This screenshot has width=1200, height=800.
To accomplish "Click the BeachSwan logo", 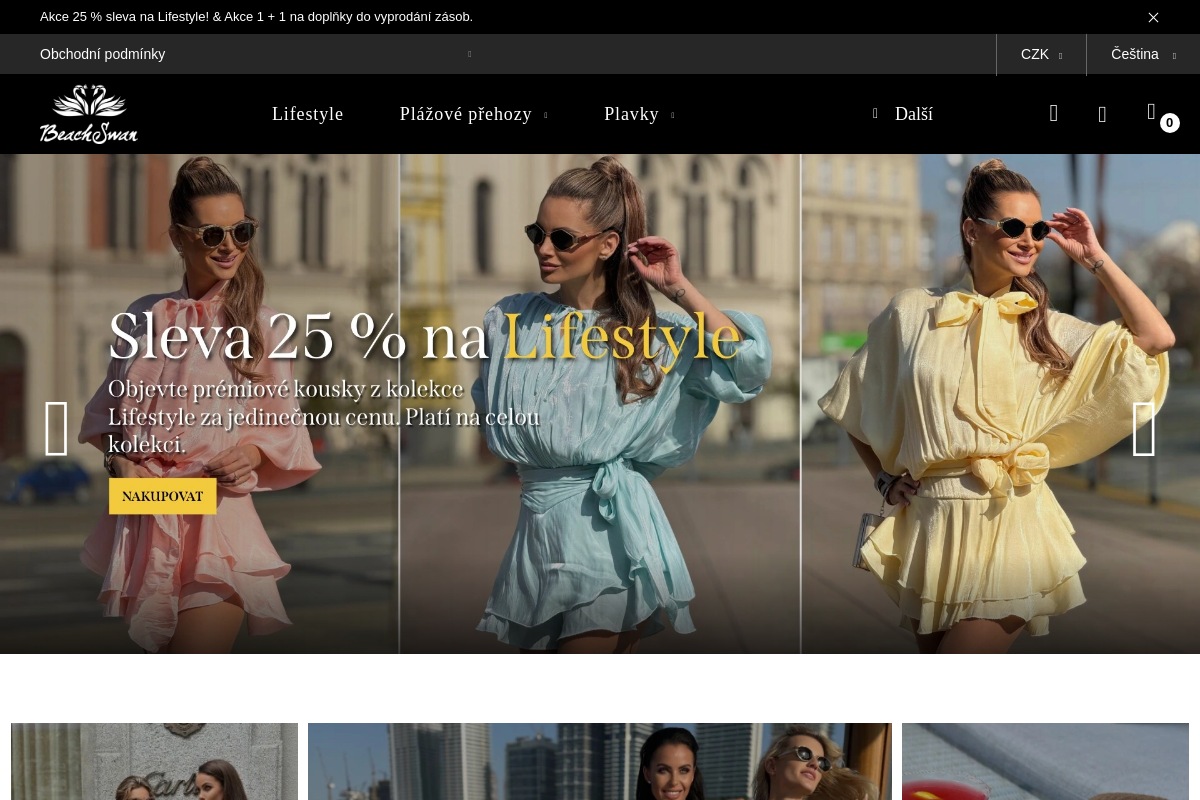I will pos(89,114).
